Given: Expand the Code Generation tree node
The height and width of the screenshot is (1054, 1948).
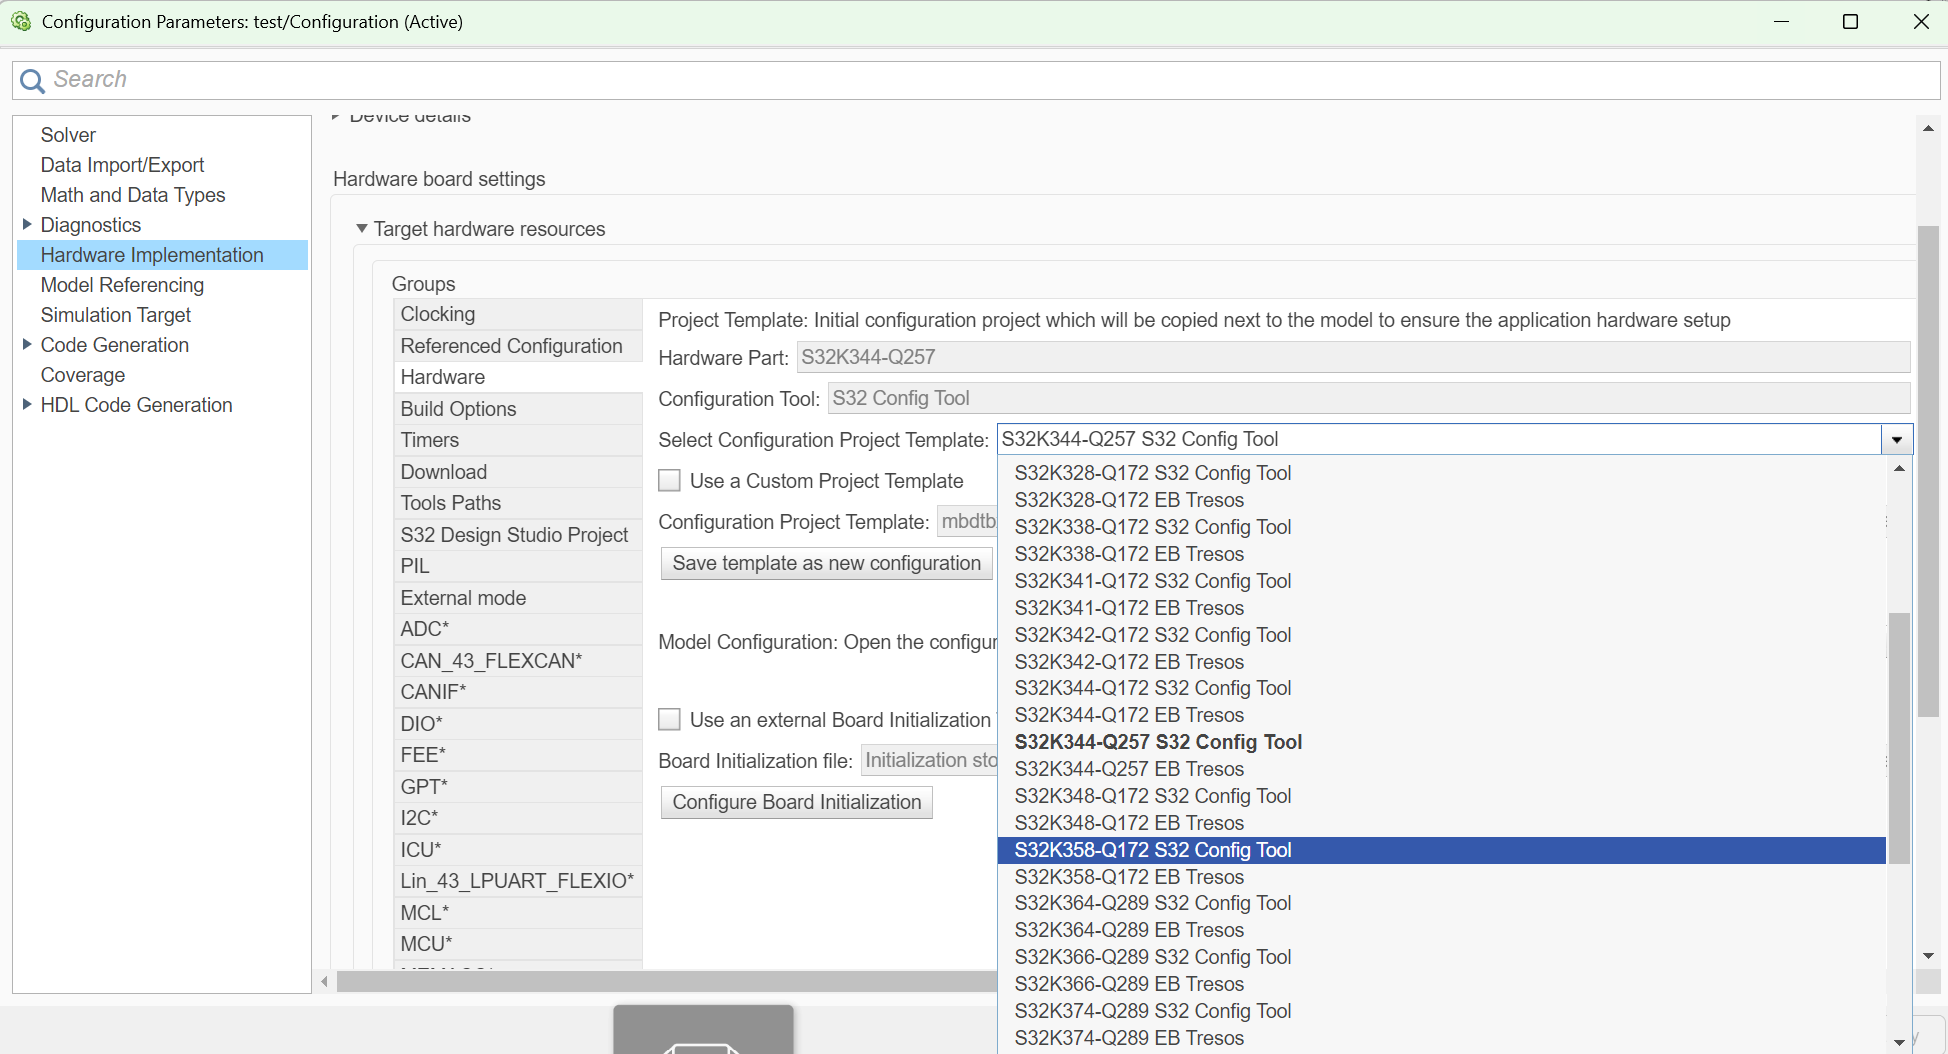Looking at the screenshot, I should click(27, 344).
